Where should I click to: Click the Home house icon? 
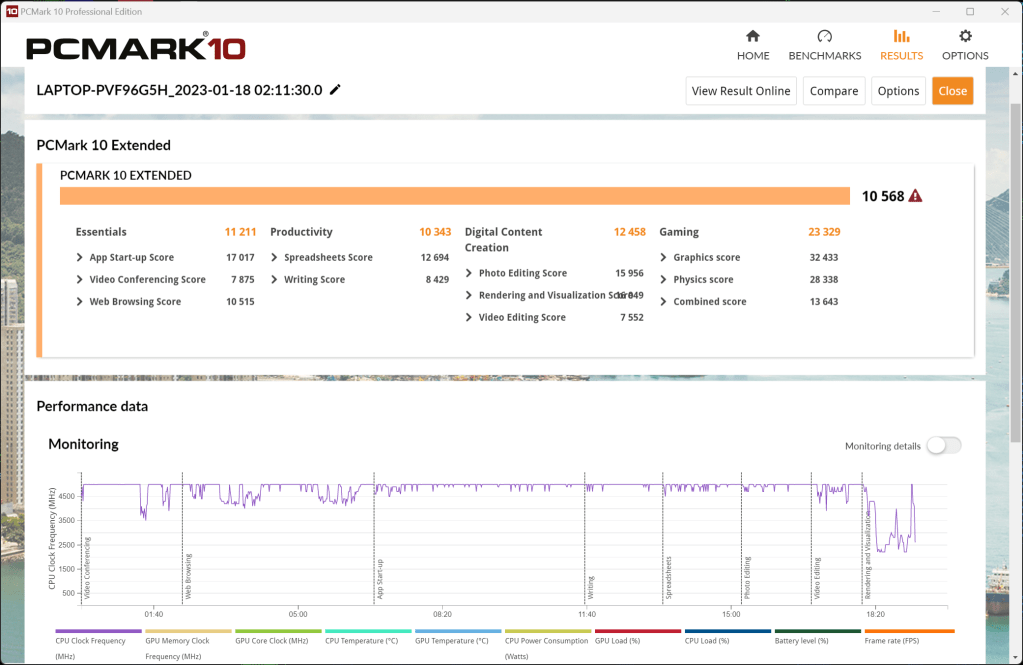coord(753,36)
